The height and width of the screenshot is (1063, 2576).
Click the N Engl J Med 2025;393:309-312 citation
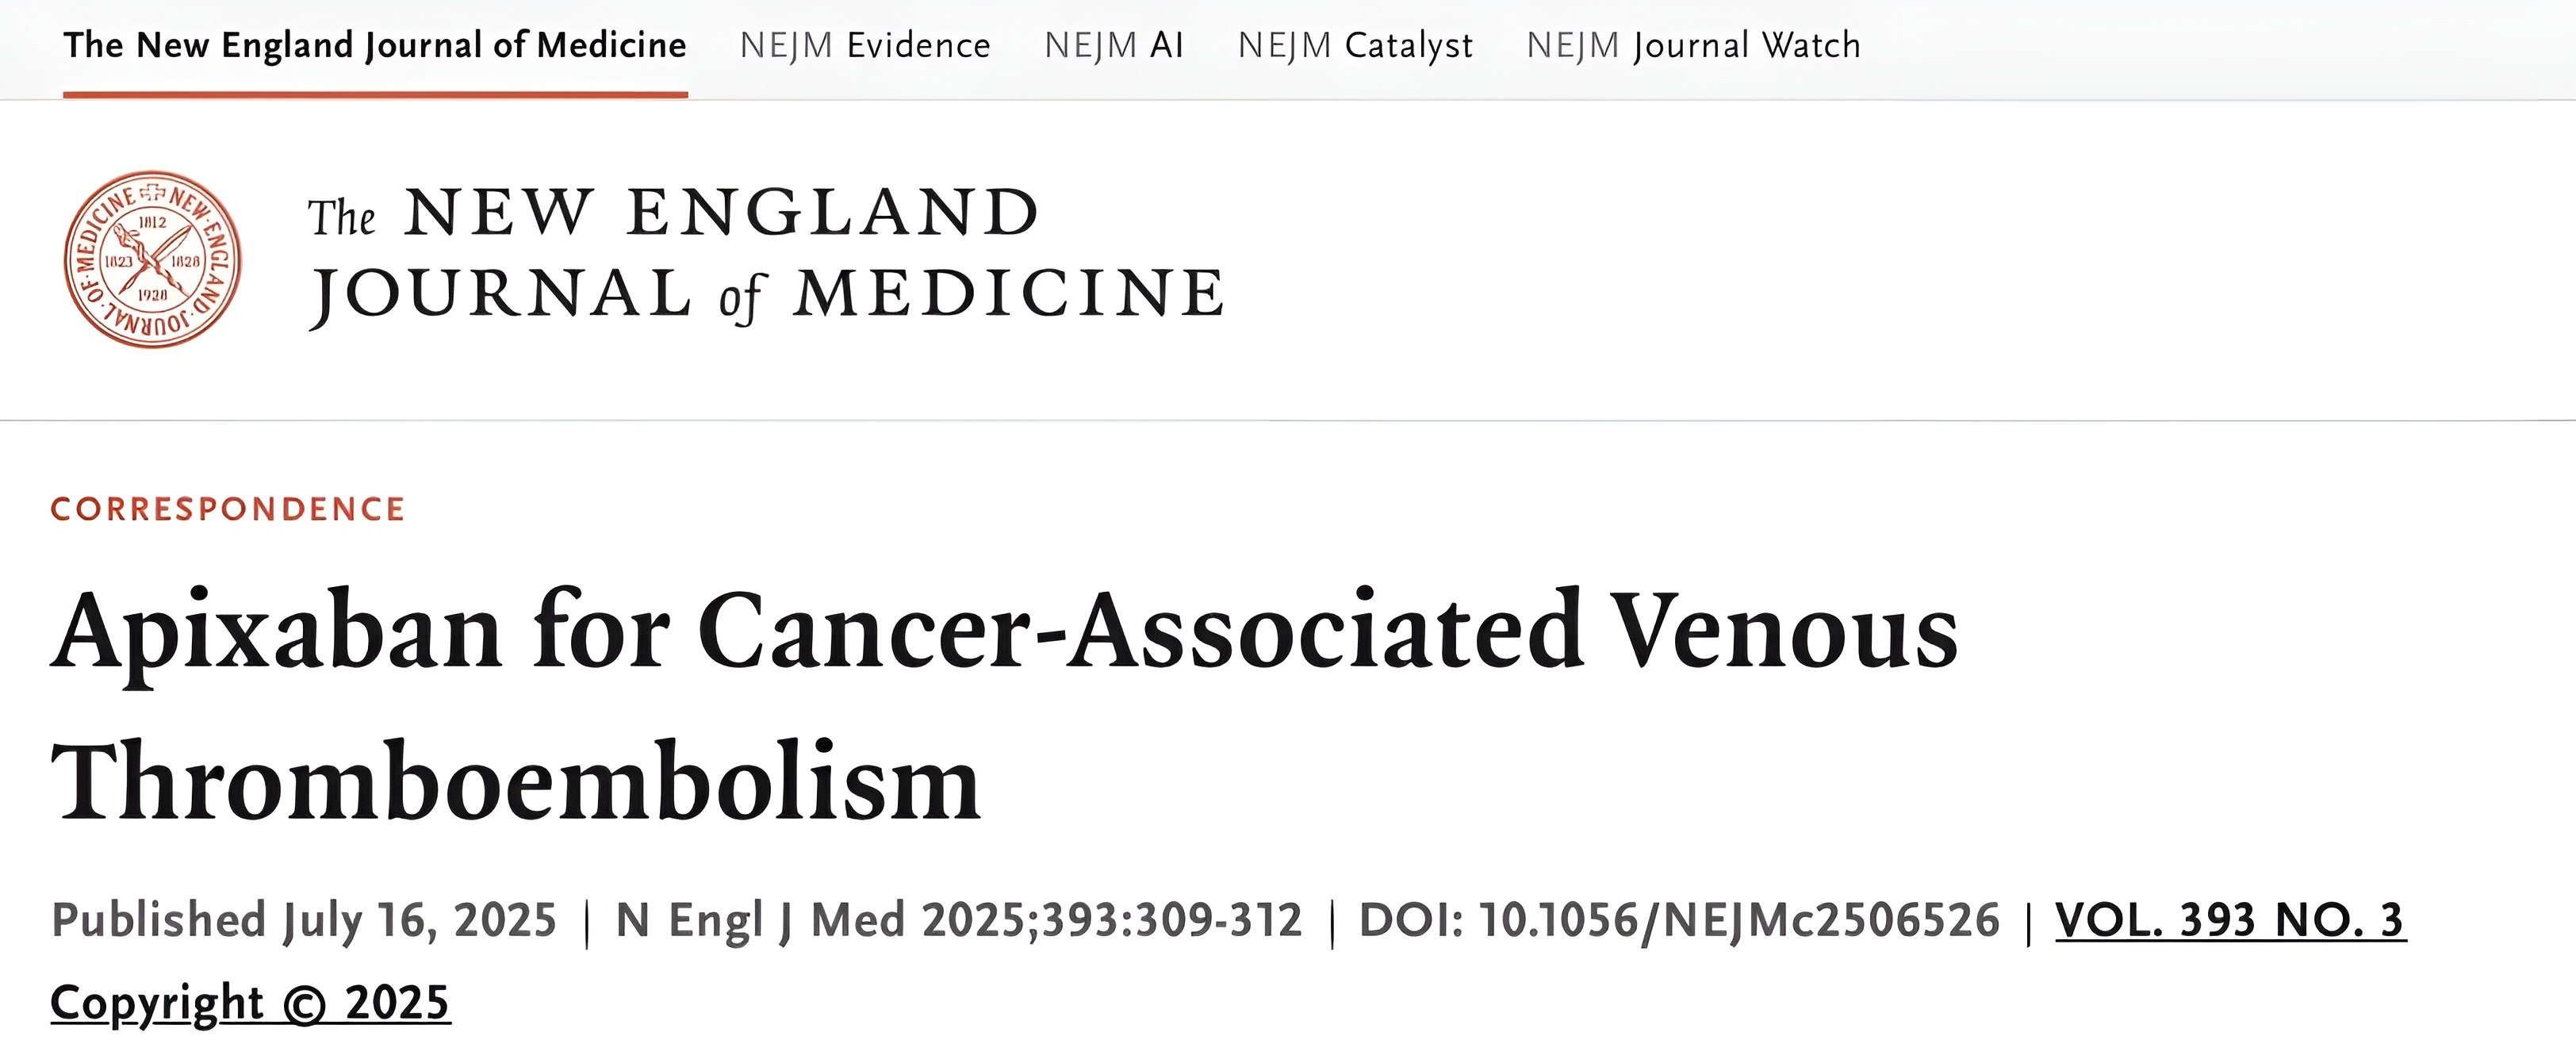(x=959, y=920)
